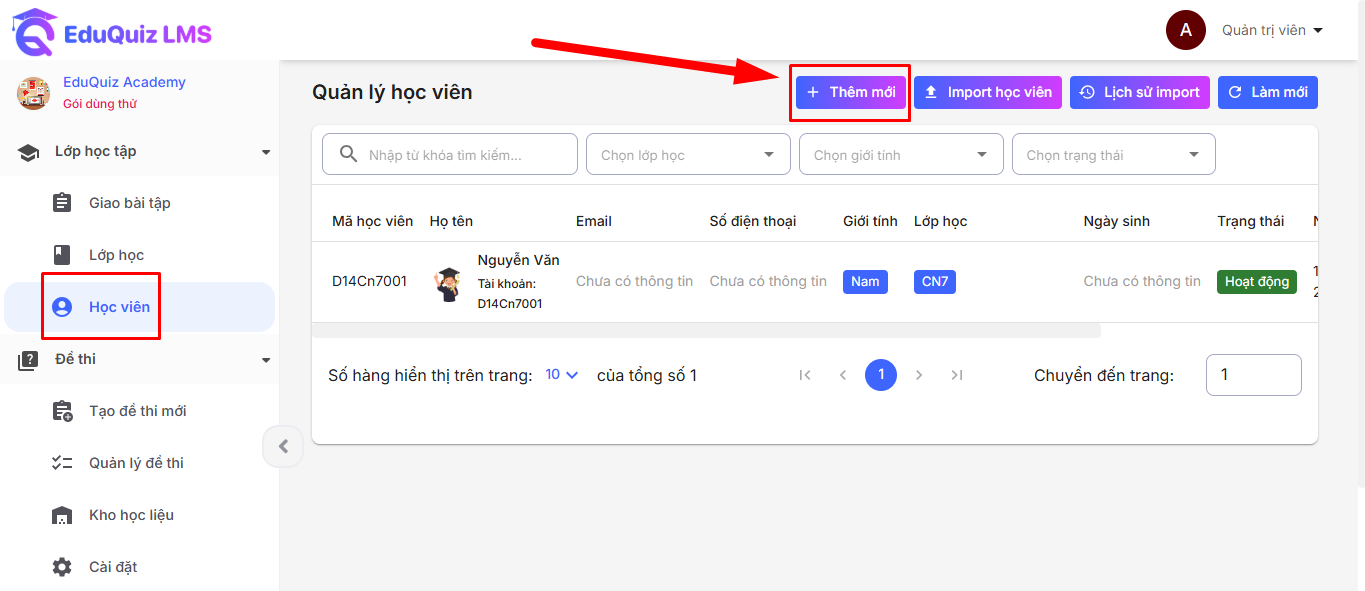Viewport: 1365px width, 591px height.
Task: Click the gear icon for Cài đặt
Action: [x=62, y=567]
